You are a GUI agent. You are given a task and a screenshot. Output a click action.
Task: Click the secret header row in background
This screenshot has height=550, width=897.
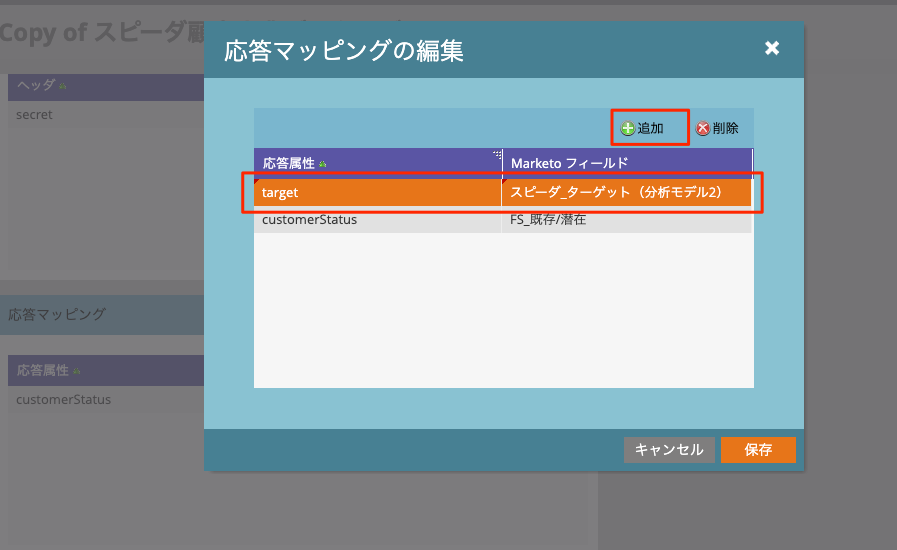(35, 114)
